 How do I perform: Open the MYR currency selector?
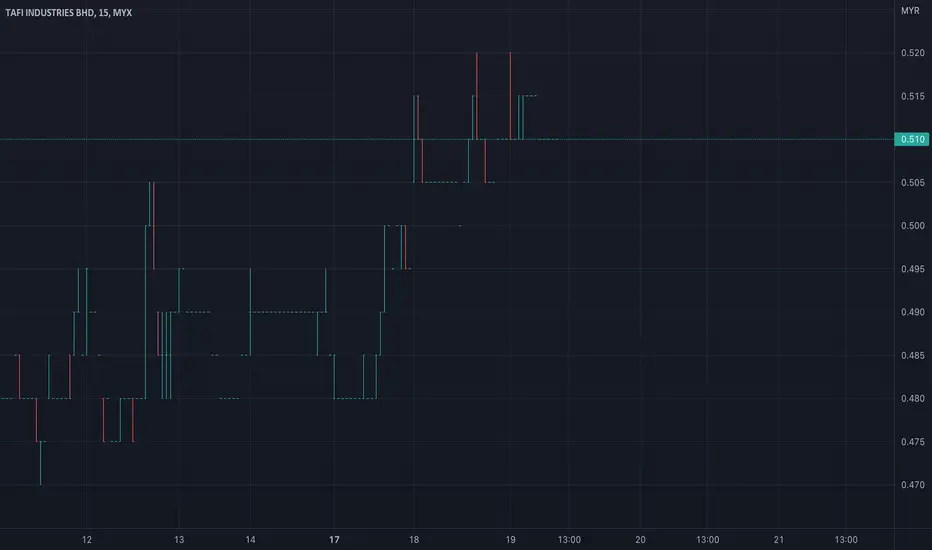(x=910, y=11)
